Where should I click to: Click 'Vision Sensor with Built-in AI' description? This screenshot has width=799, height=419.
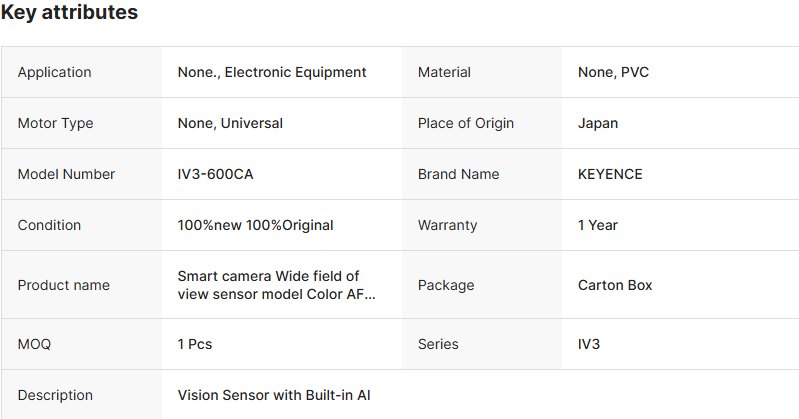(x=274, y=395)
